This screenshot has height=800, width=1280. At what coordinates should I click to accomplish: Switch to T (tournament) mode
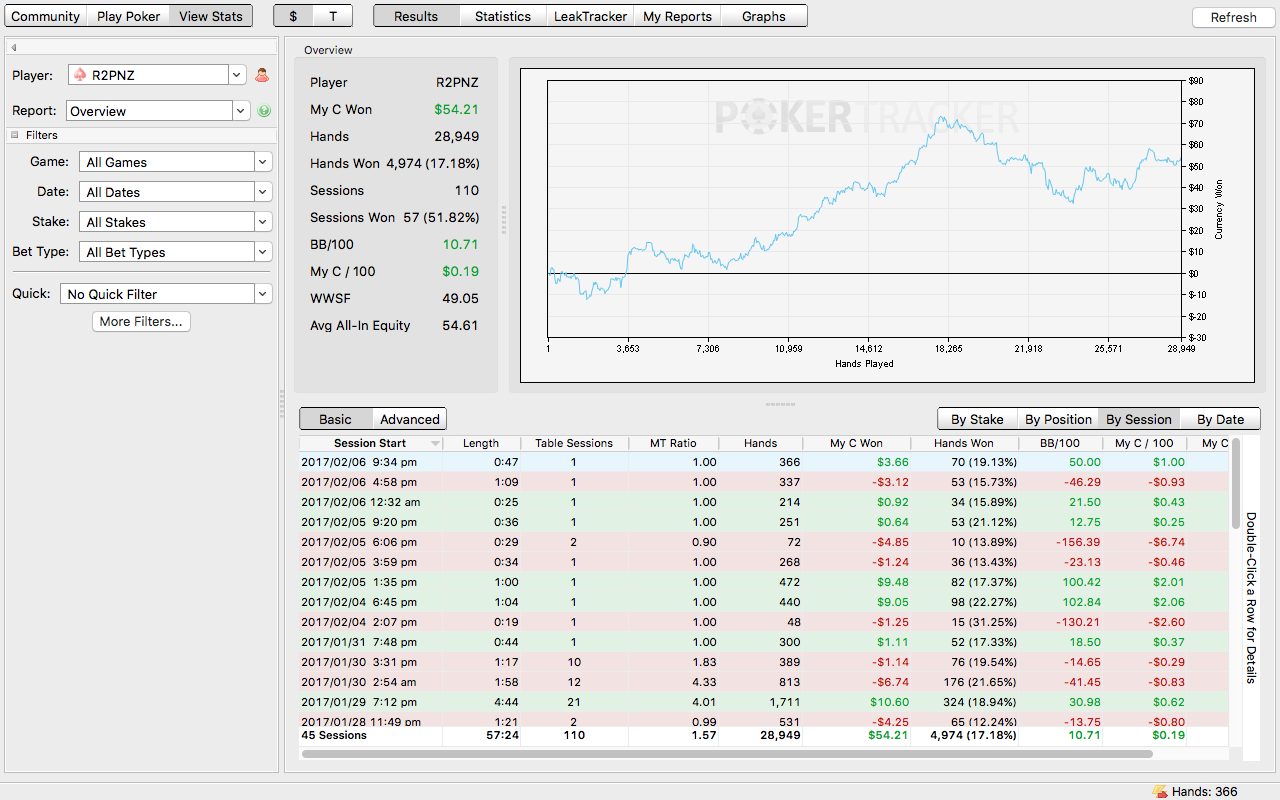[x=333, y=16]
